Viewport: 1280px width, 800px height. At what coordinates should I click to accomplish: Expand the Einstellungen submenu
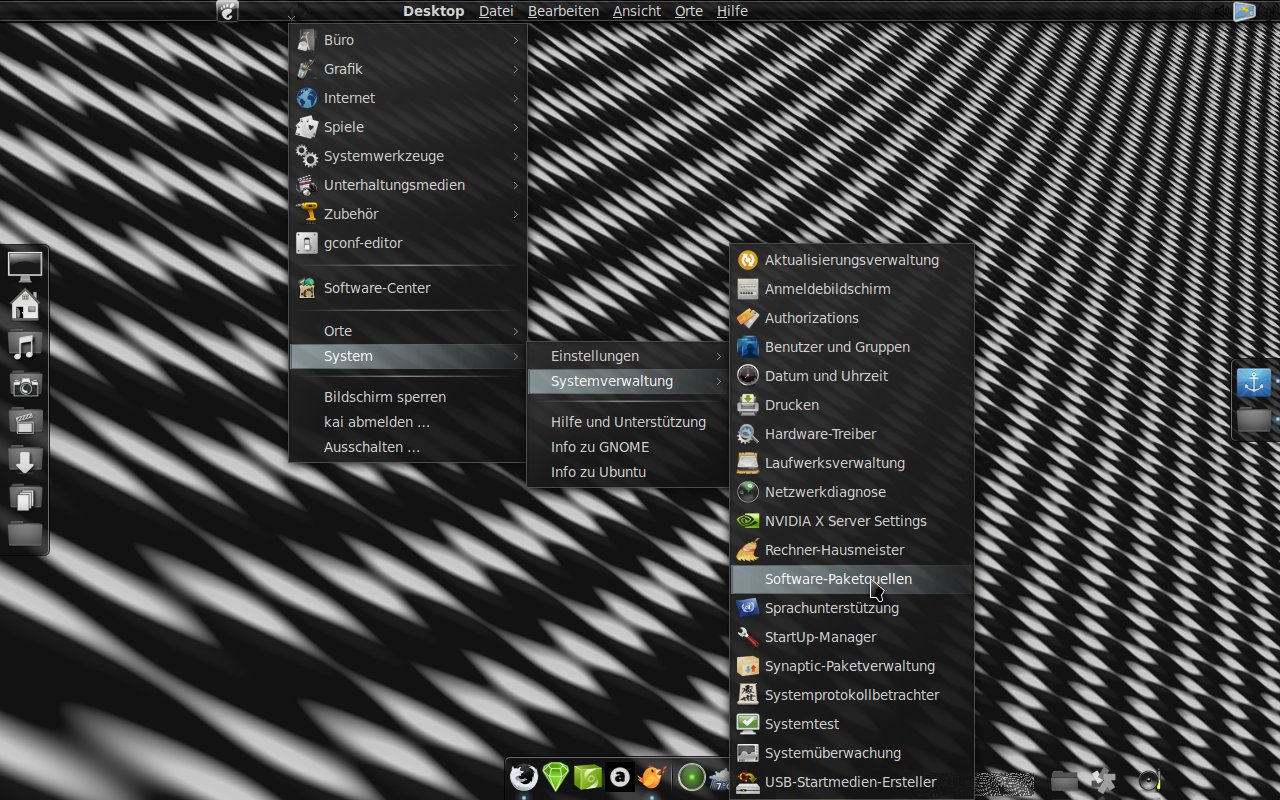(628, 356)
